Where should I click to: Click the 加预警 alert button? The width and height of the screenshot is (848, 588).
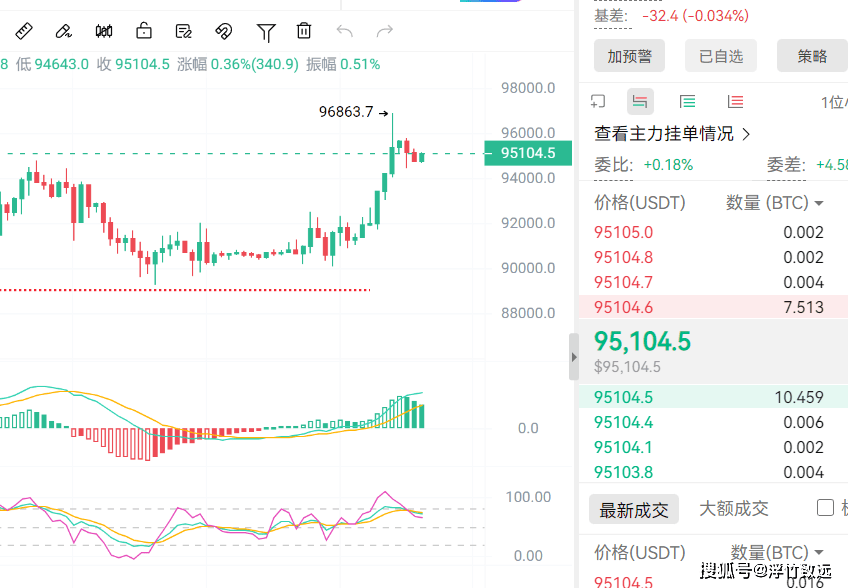[629, 56]
